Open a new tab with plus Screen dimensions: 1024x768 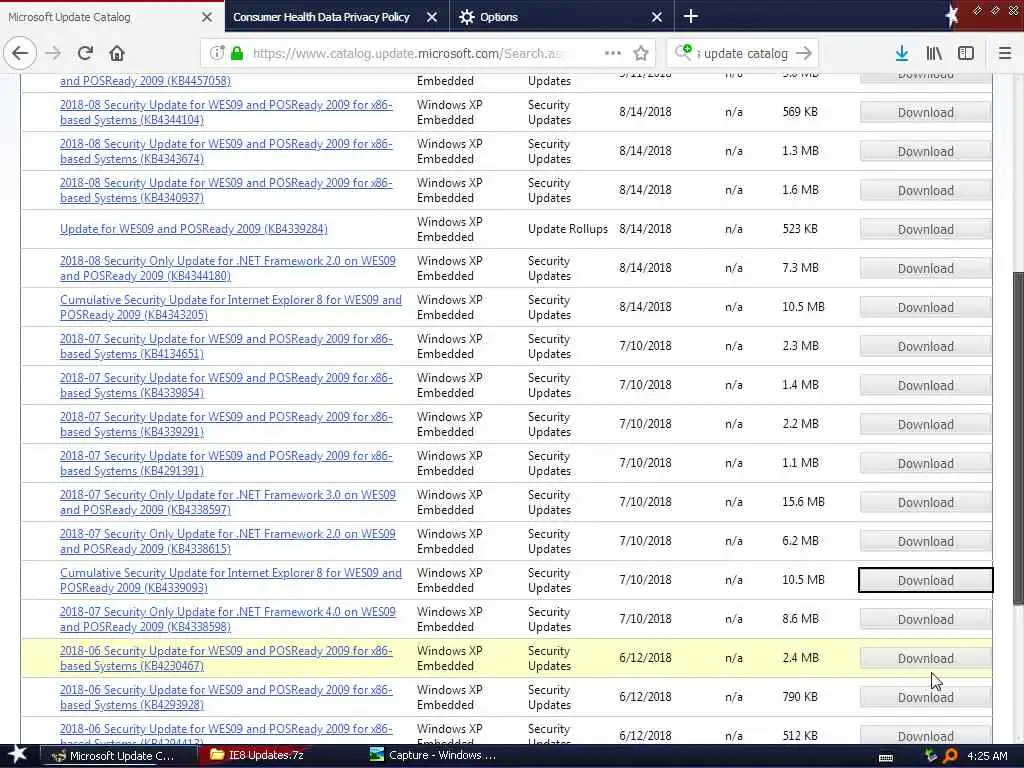pos(691,16)
